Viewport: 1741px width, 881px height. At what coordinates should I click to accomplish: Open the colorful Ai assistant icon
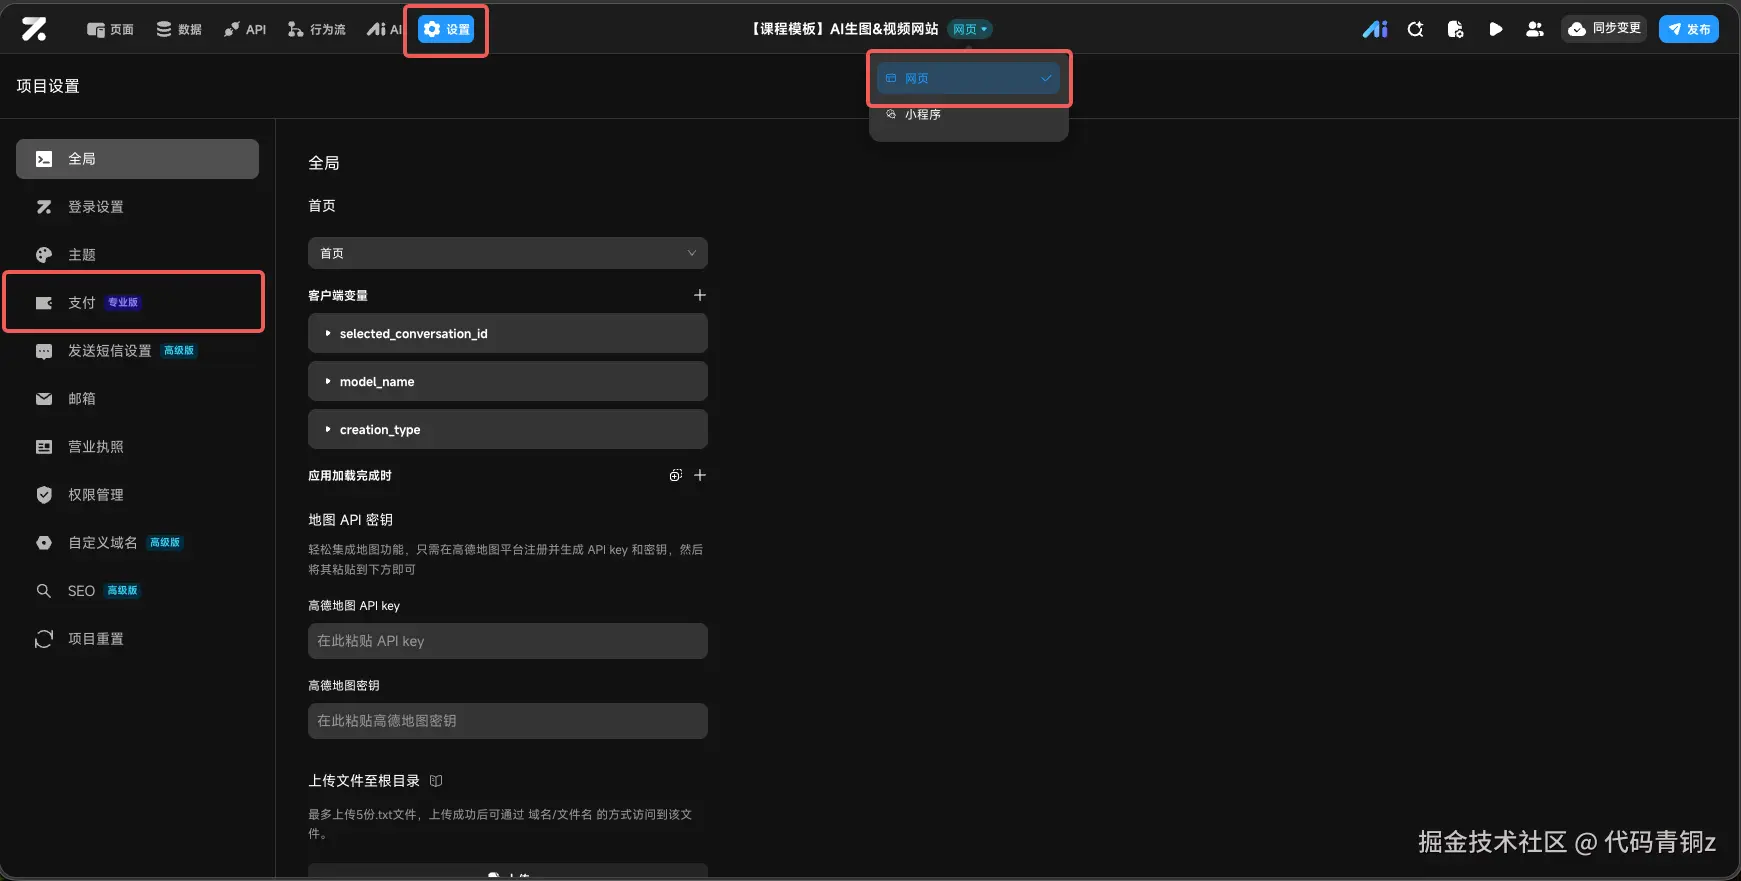point(1375,29)
